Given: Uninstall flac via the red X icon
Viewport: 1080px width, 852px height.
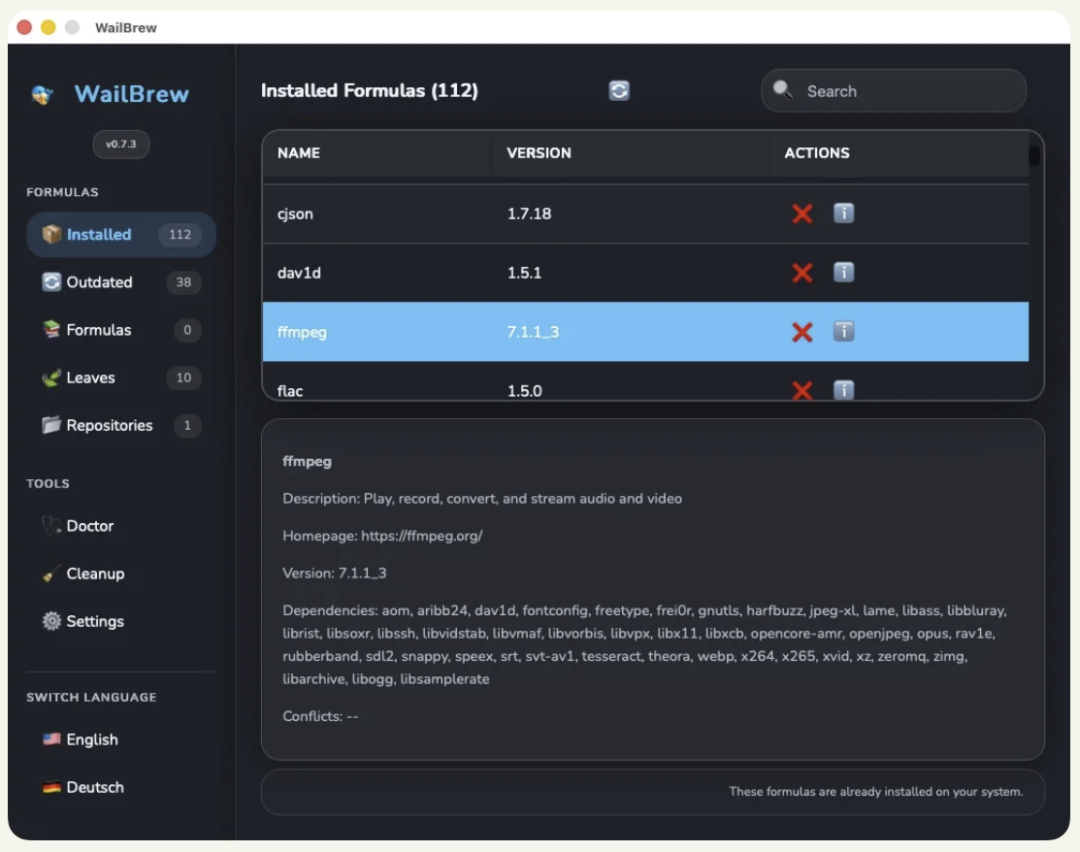Looking at the screenshot, I should coord(802,390).
